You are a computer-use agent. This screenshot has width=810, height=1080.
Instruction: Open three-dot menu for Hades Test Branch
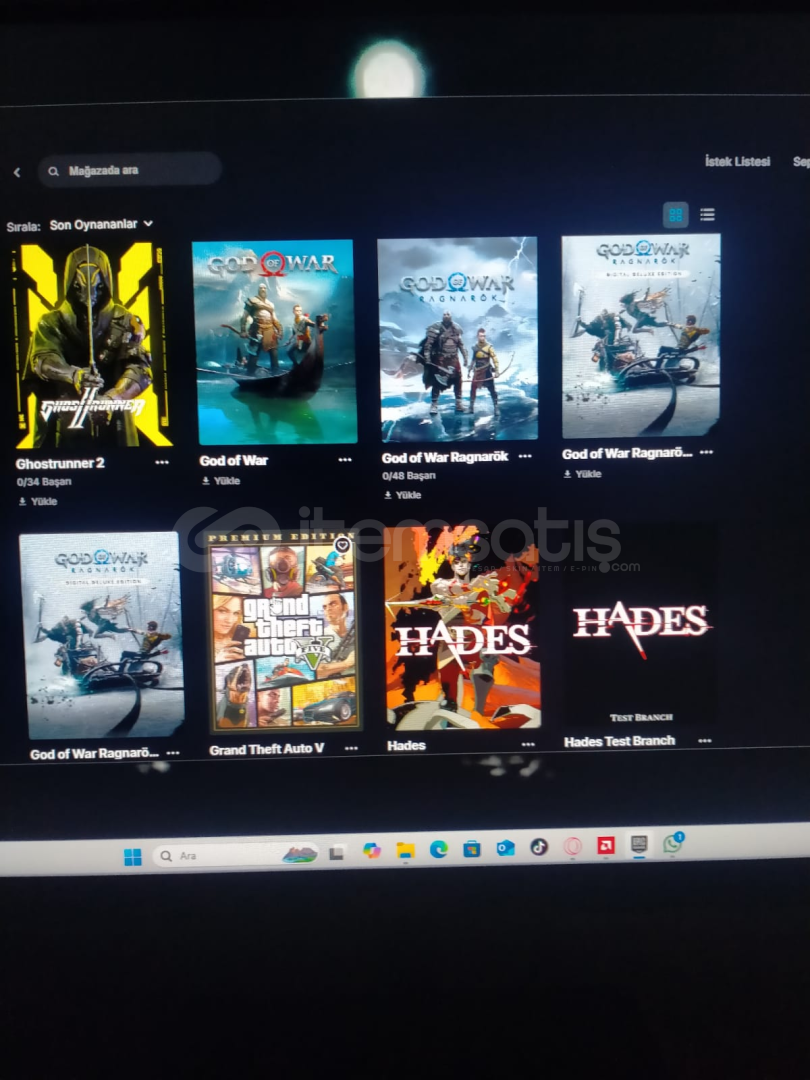tap(705, 740)
